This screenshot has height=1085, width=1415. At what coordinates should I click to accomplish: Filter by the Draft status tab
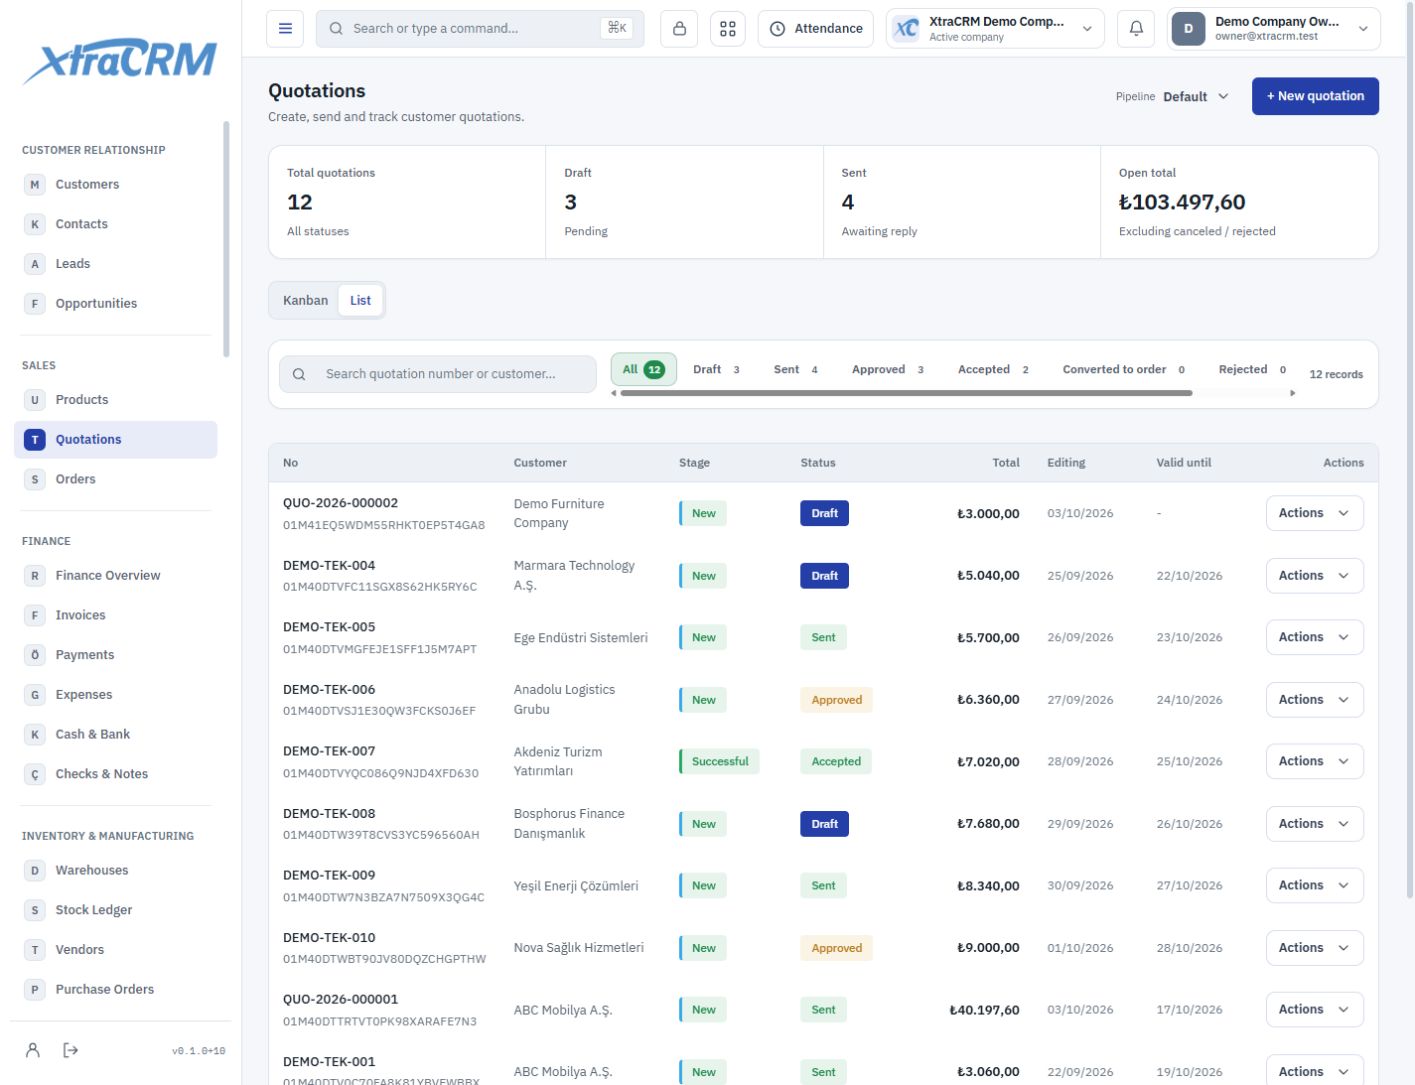pyautogui.click(x=716, y=370)
